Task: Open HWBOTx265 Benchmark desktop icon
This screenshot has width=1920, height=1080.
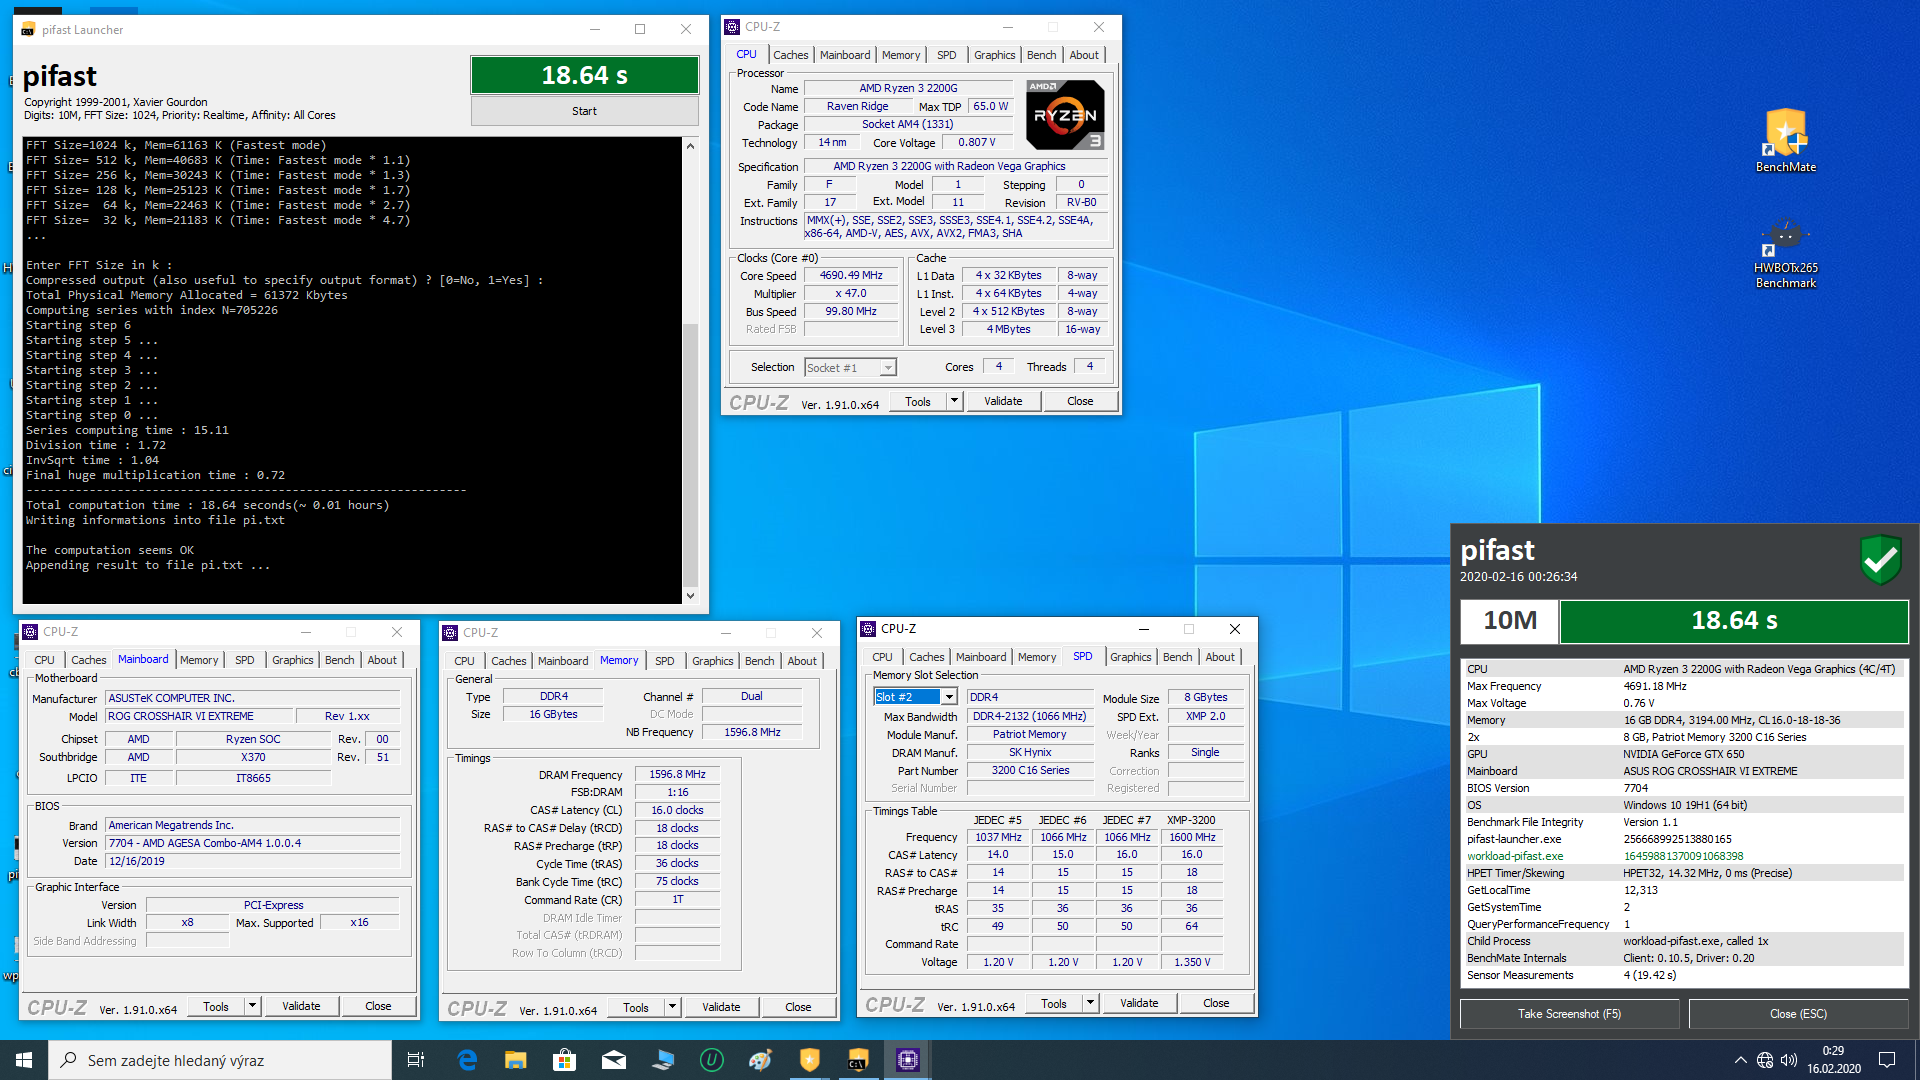Action: [1785, 253]
